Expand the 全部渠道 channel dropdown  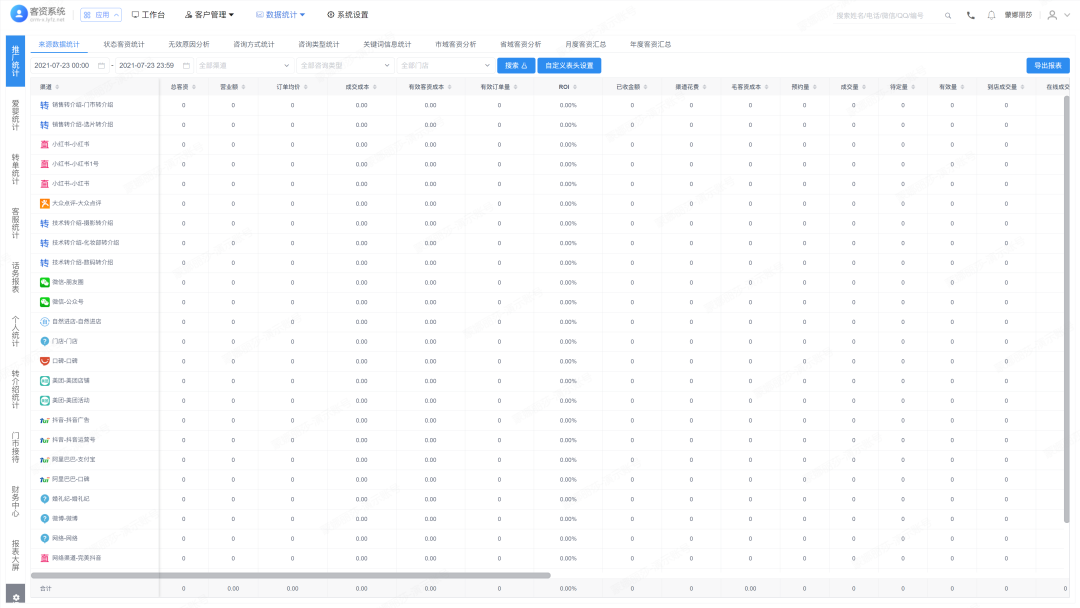(x=243, y=65)
